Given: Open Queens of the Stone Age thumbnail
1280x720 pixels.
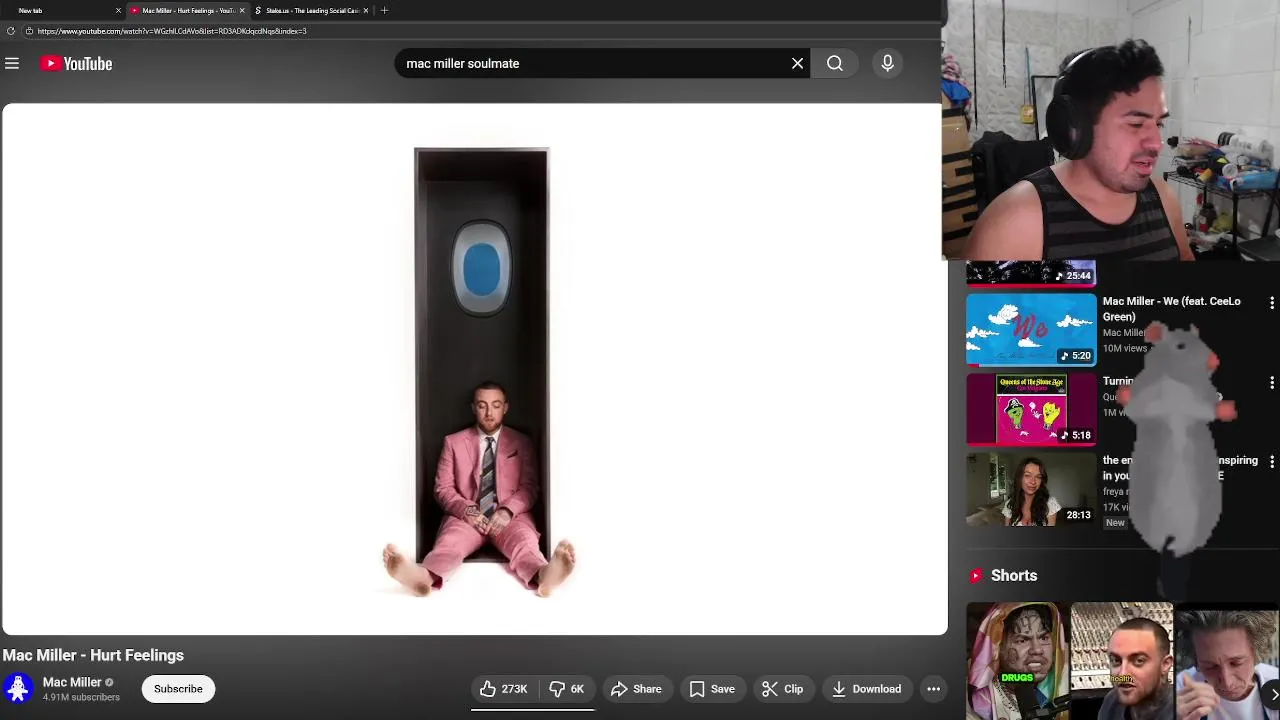Looking at the screenshot, I should pos(1031,409).
